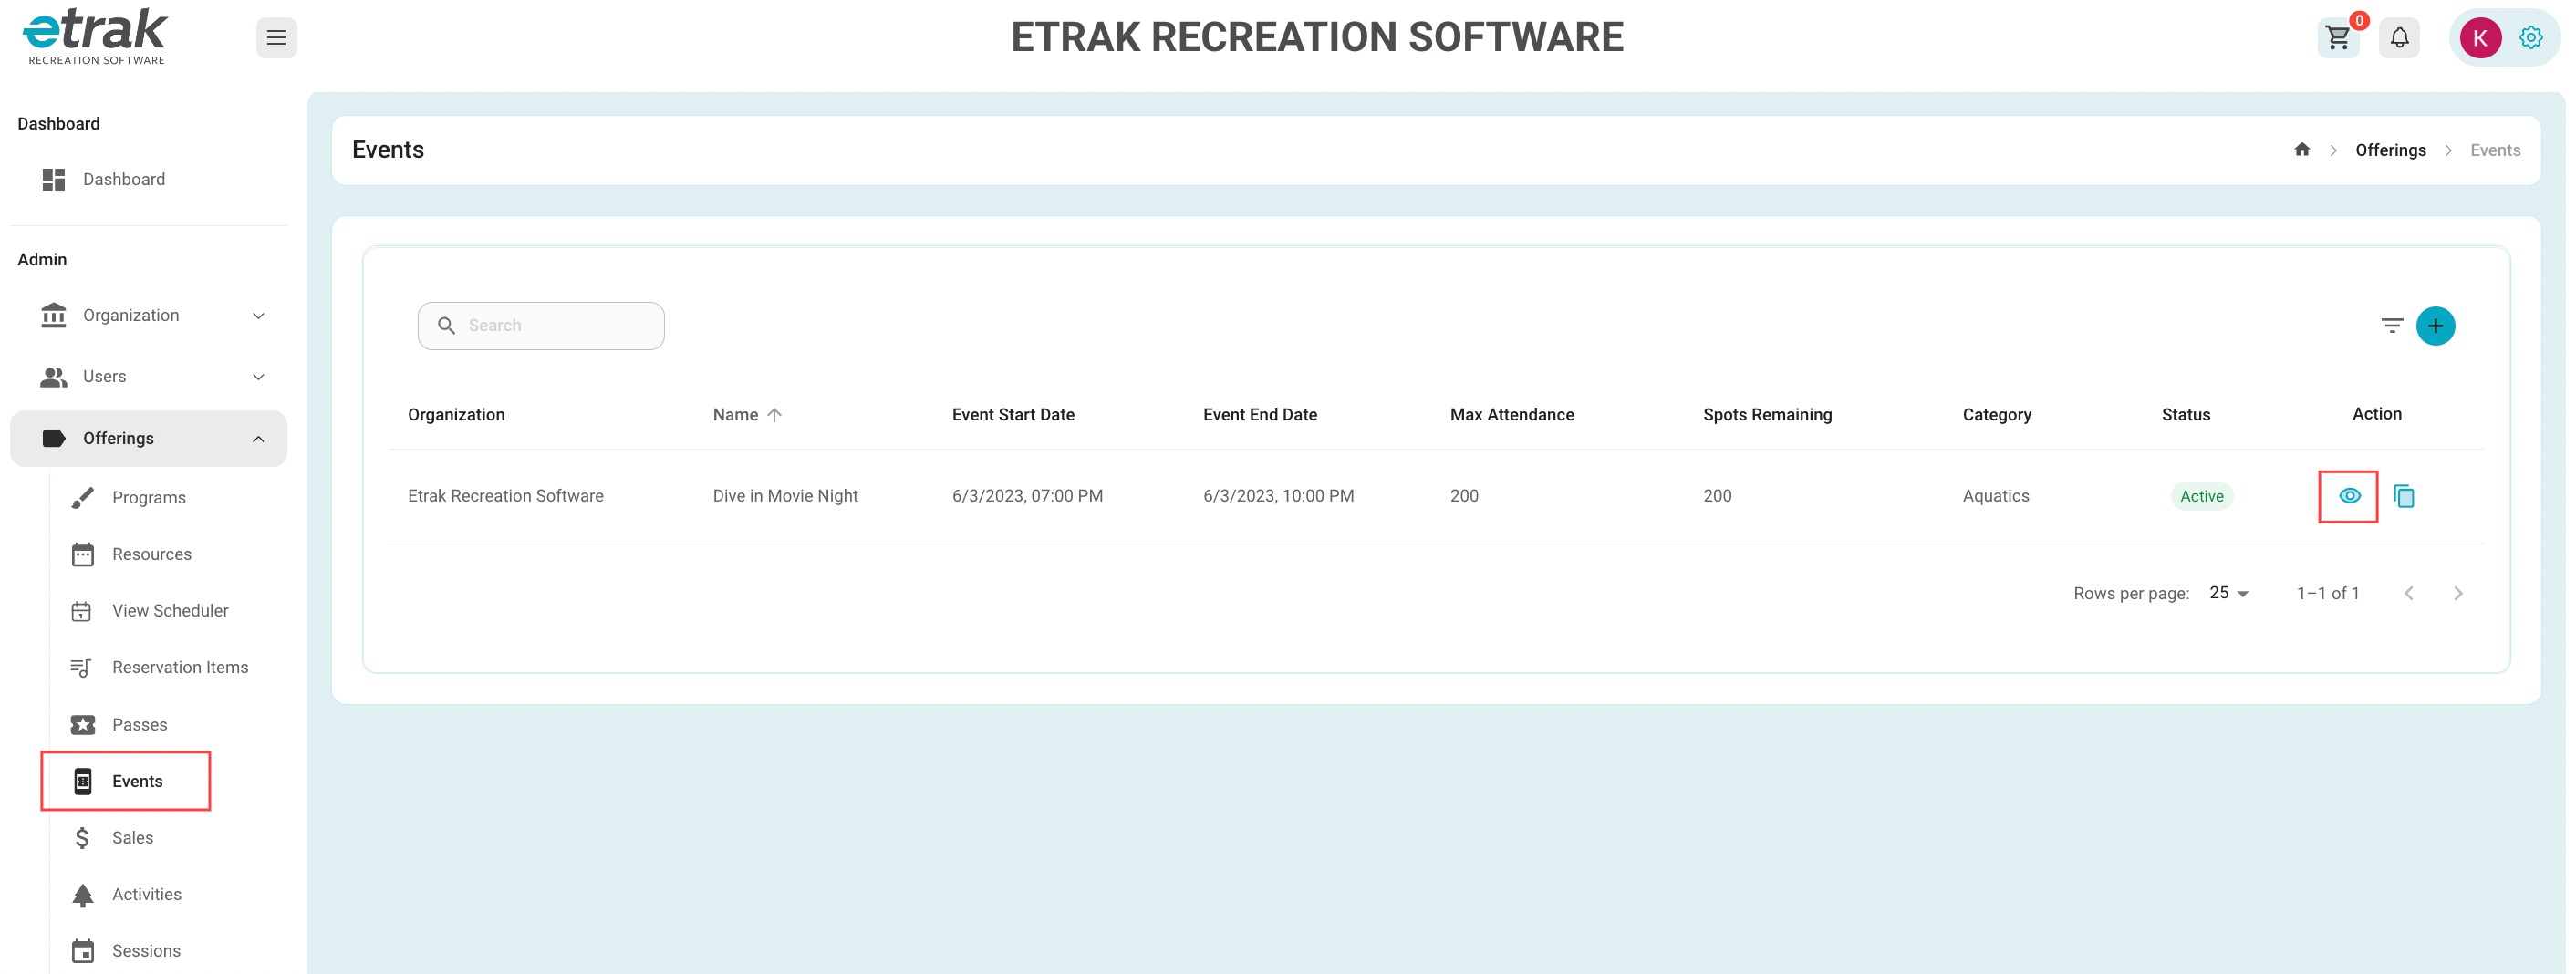Screen dimensions: 2576x974
Task: Open Dashboard in the sidebar
Action: coord(149,180)
